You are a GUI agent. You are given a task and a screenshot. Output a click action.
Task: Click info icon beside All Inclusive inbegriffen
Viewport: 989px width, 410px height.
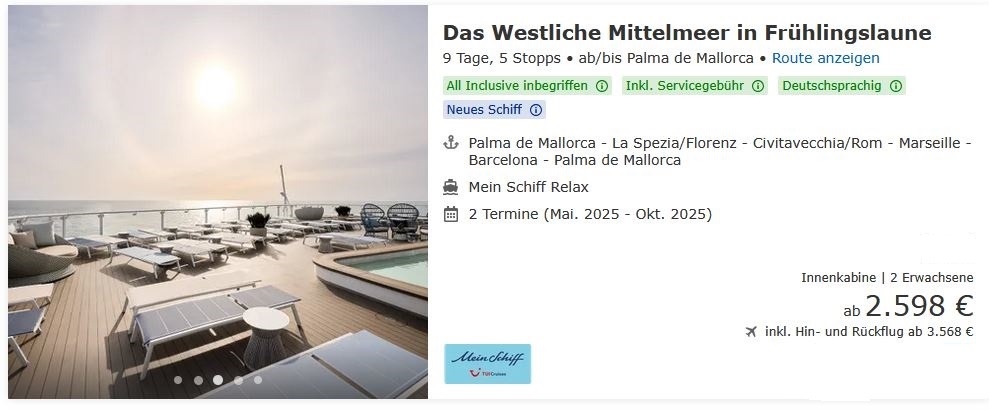[602, 86]
